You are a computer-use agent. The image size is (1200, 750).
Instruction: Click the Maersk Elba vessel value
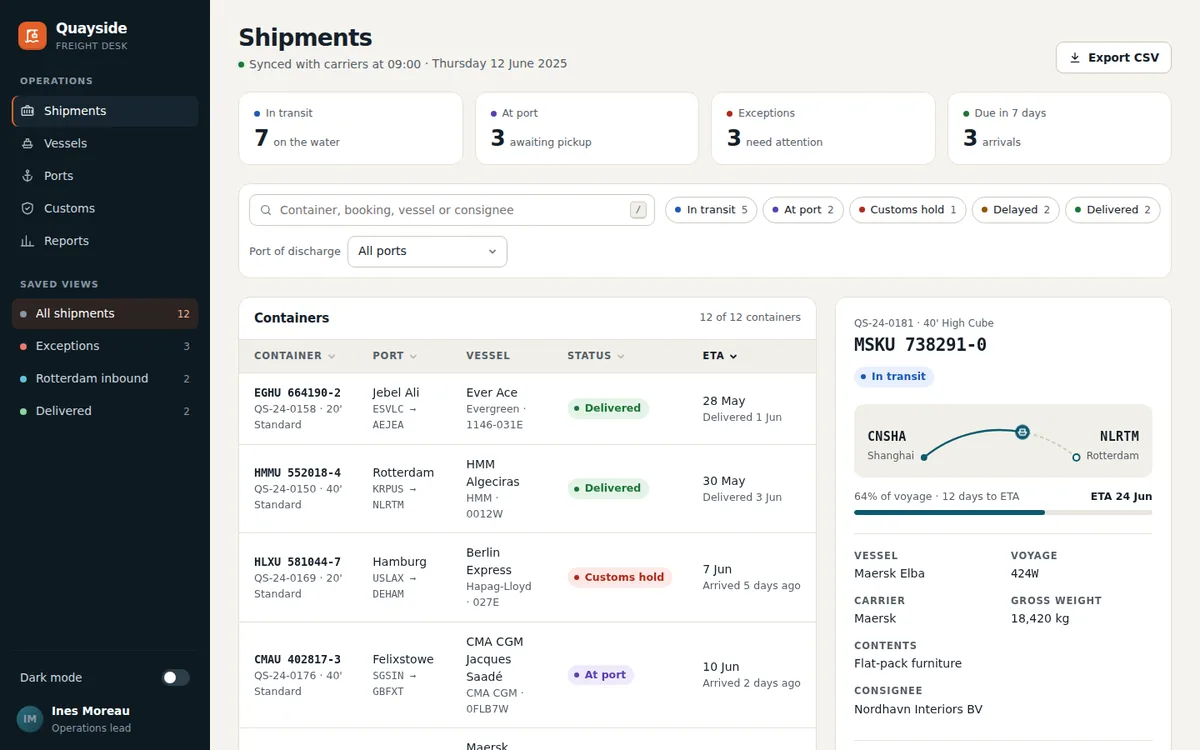coord(889,574)
